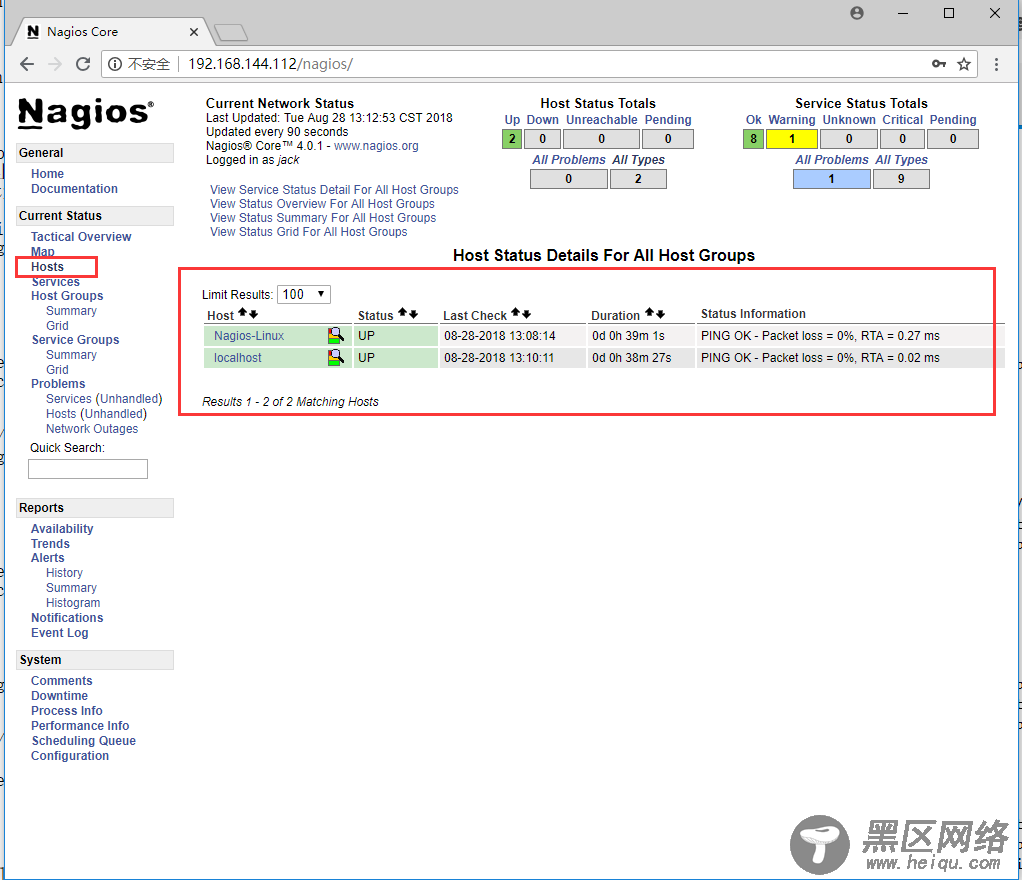Click the blue service All Problems count
Screen dimensions: 1022x880
(x=832, y=179)
